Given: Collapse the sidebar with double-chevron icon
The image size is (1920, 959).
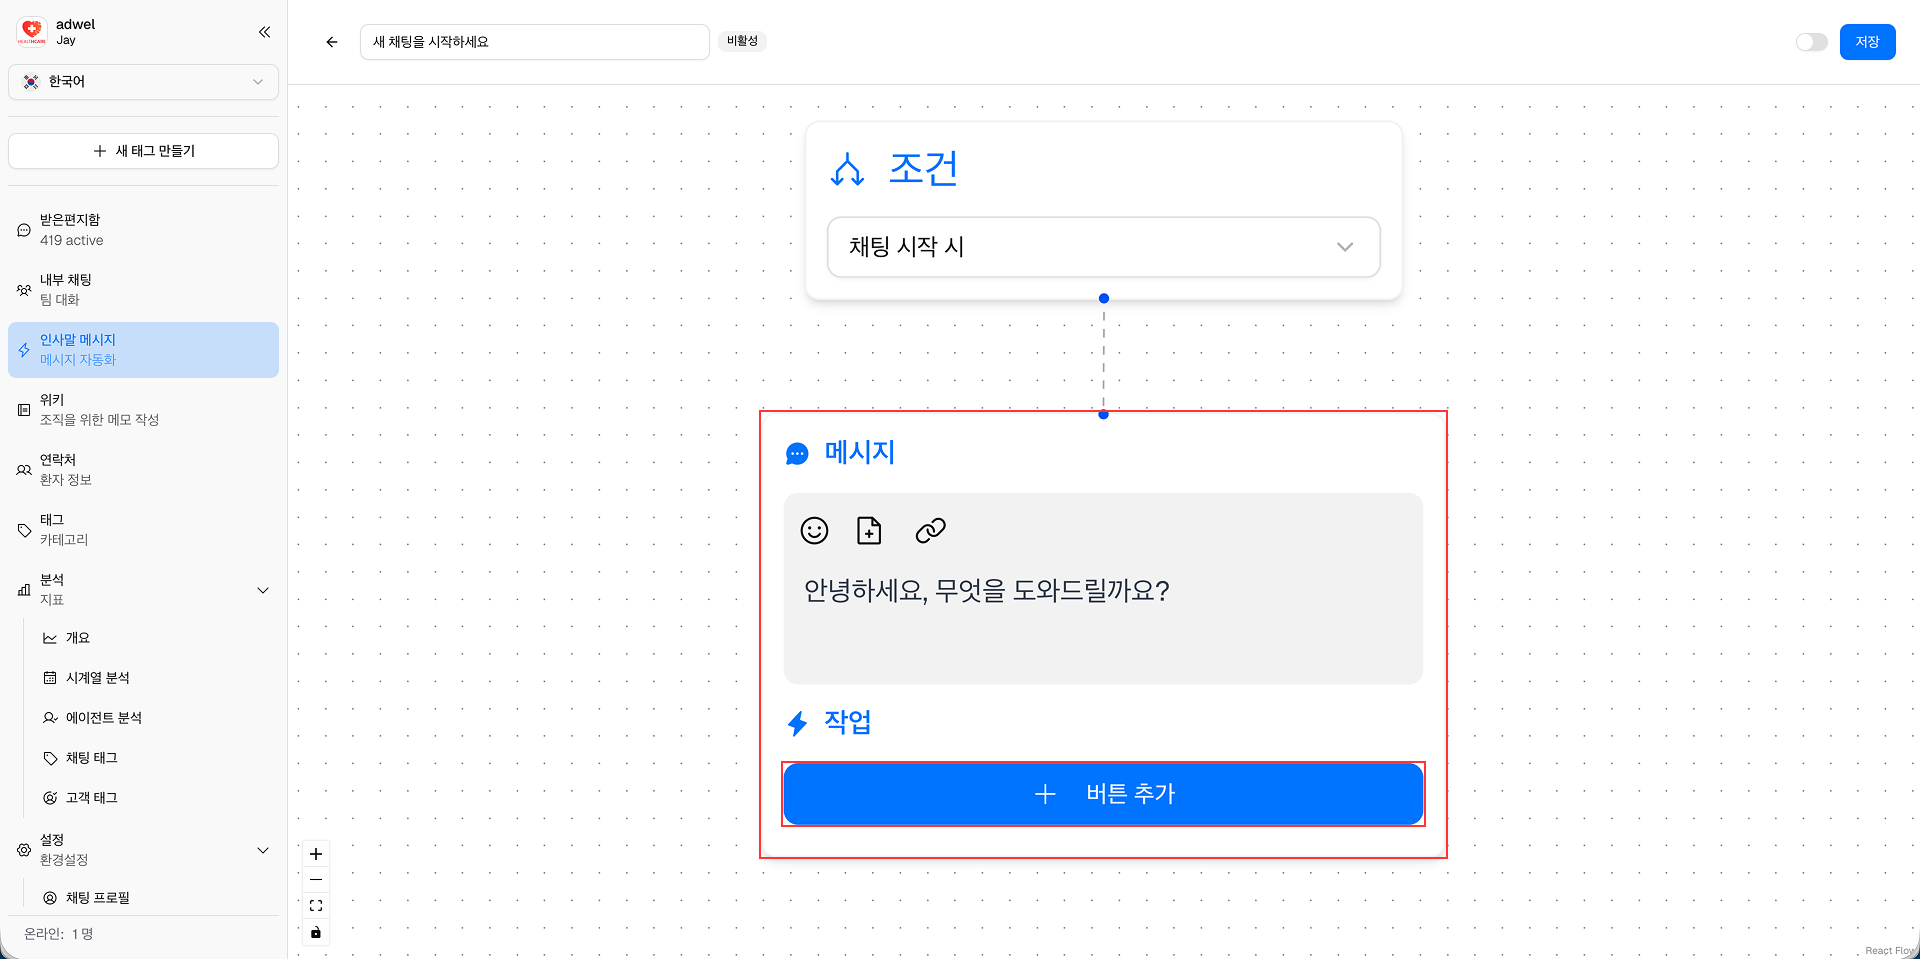Looking at the screenshot, I should tap(264, 32).
